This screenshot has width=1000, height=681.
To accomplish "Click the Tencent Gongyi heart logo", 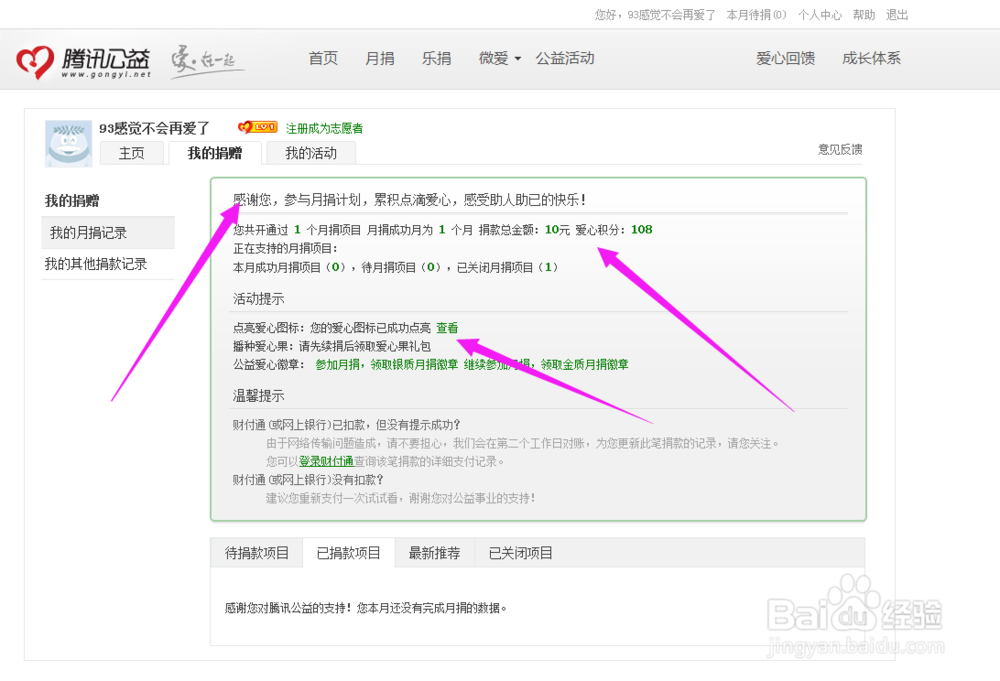I will coord(35,58).
